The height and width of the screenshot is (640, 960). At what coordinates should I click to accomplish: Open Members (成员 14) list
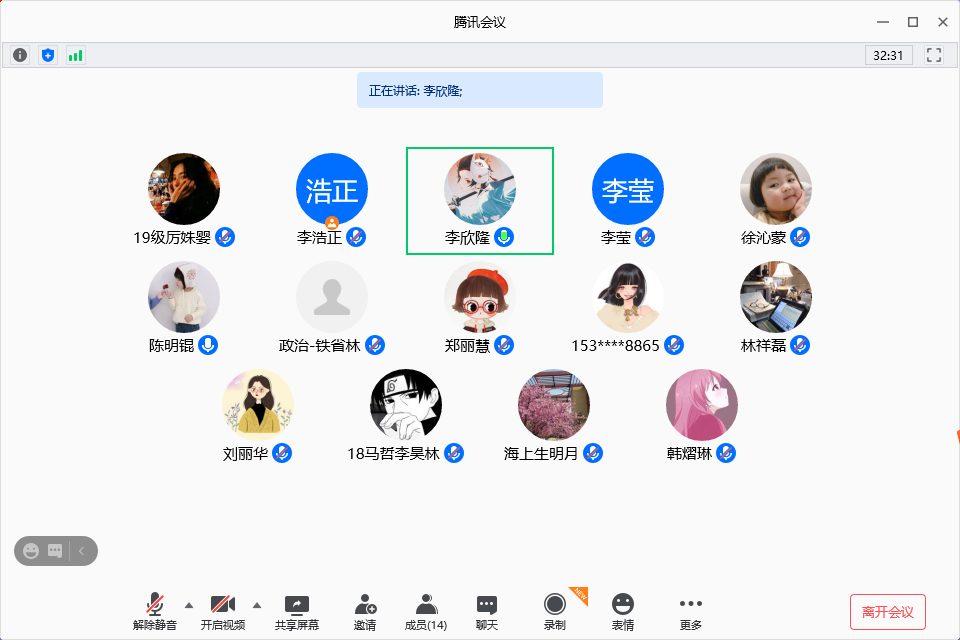point(426,611)
